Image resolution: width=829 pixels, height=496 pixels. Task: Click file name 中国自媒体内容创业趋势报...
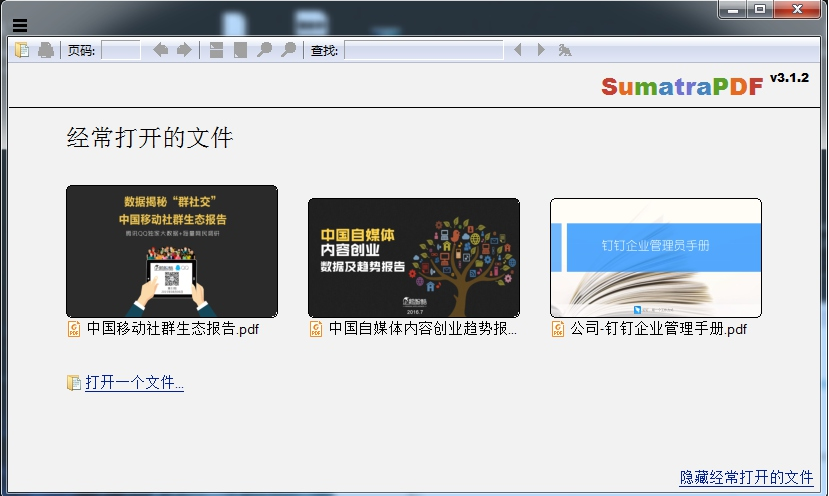coord(422,329)
